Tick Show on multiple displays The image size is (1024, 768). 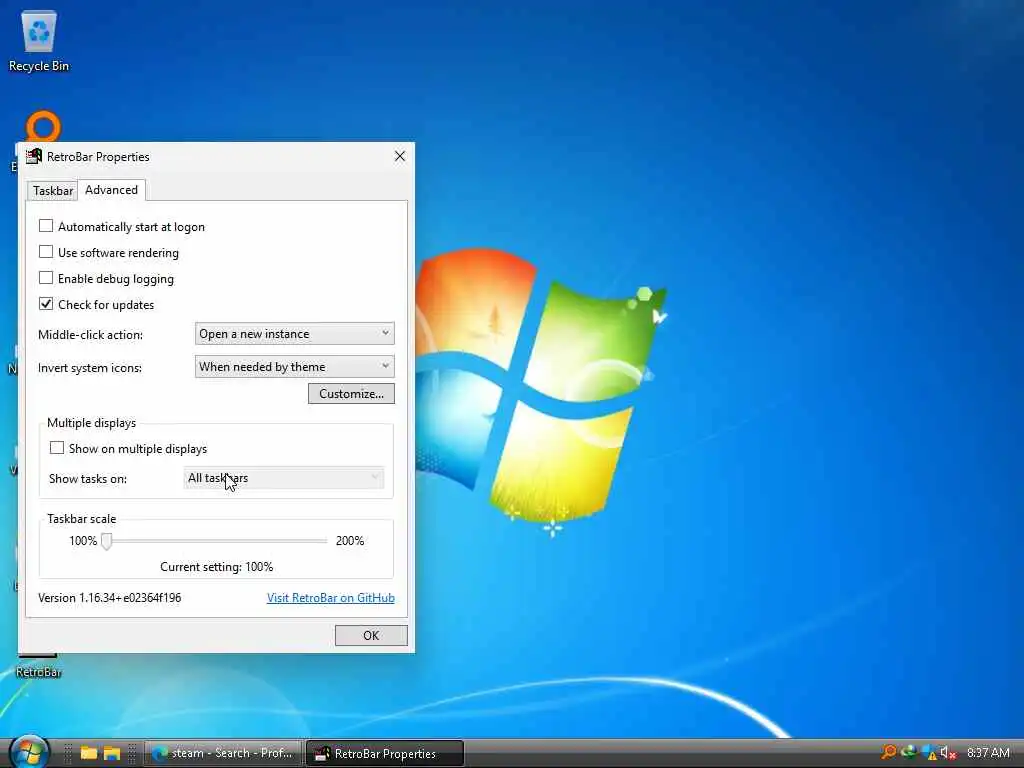click(x=57, y=448)
